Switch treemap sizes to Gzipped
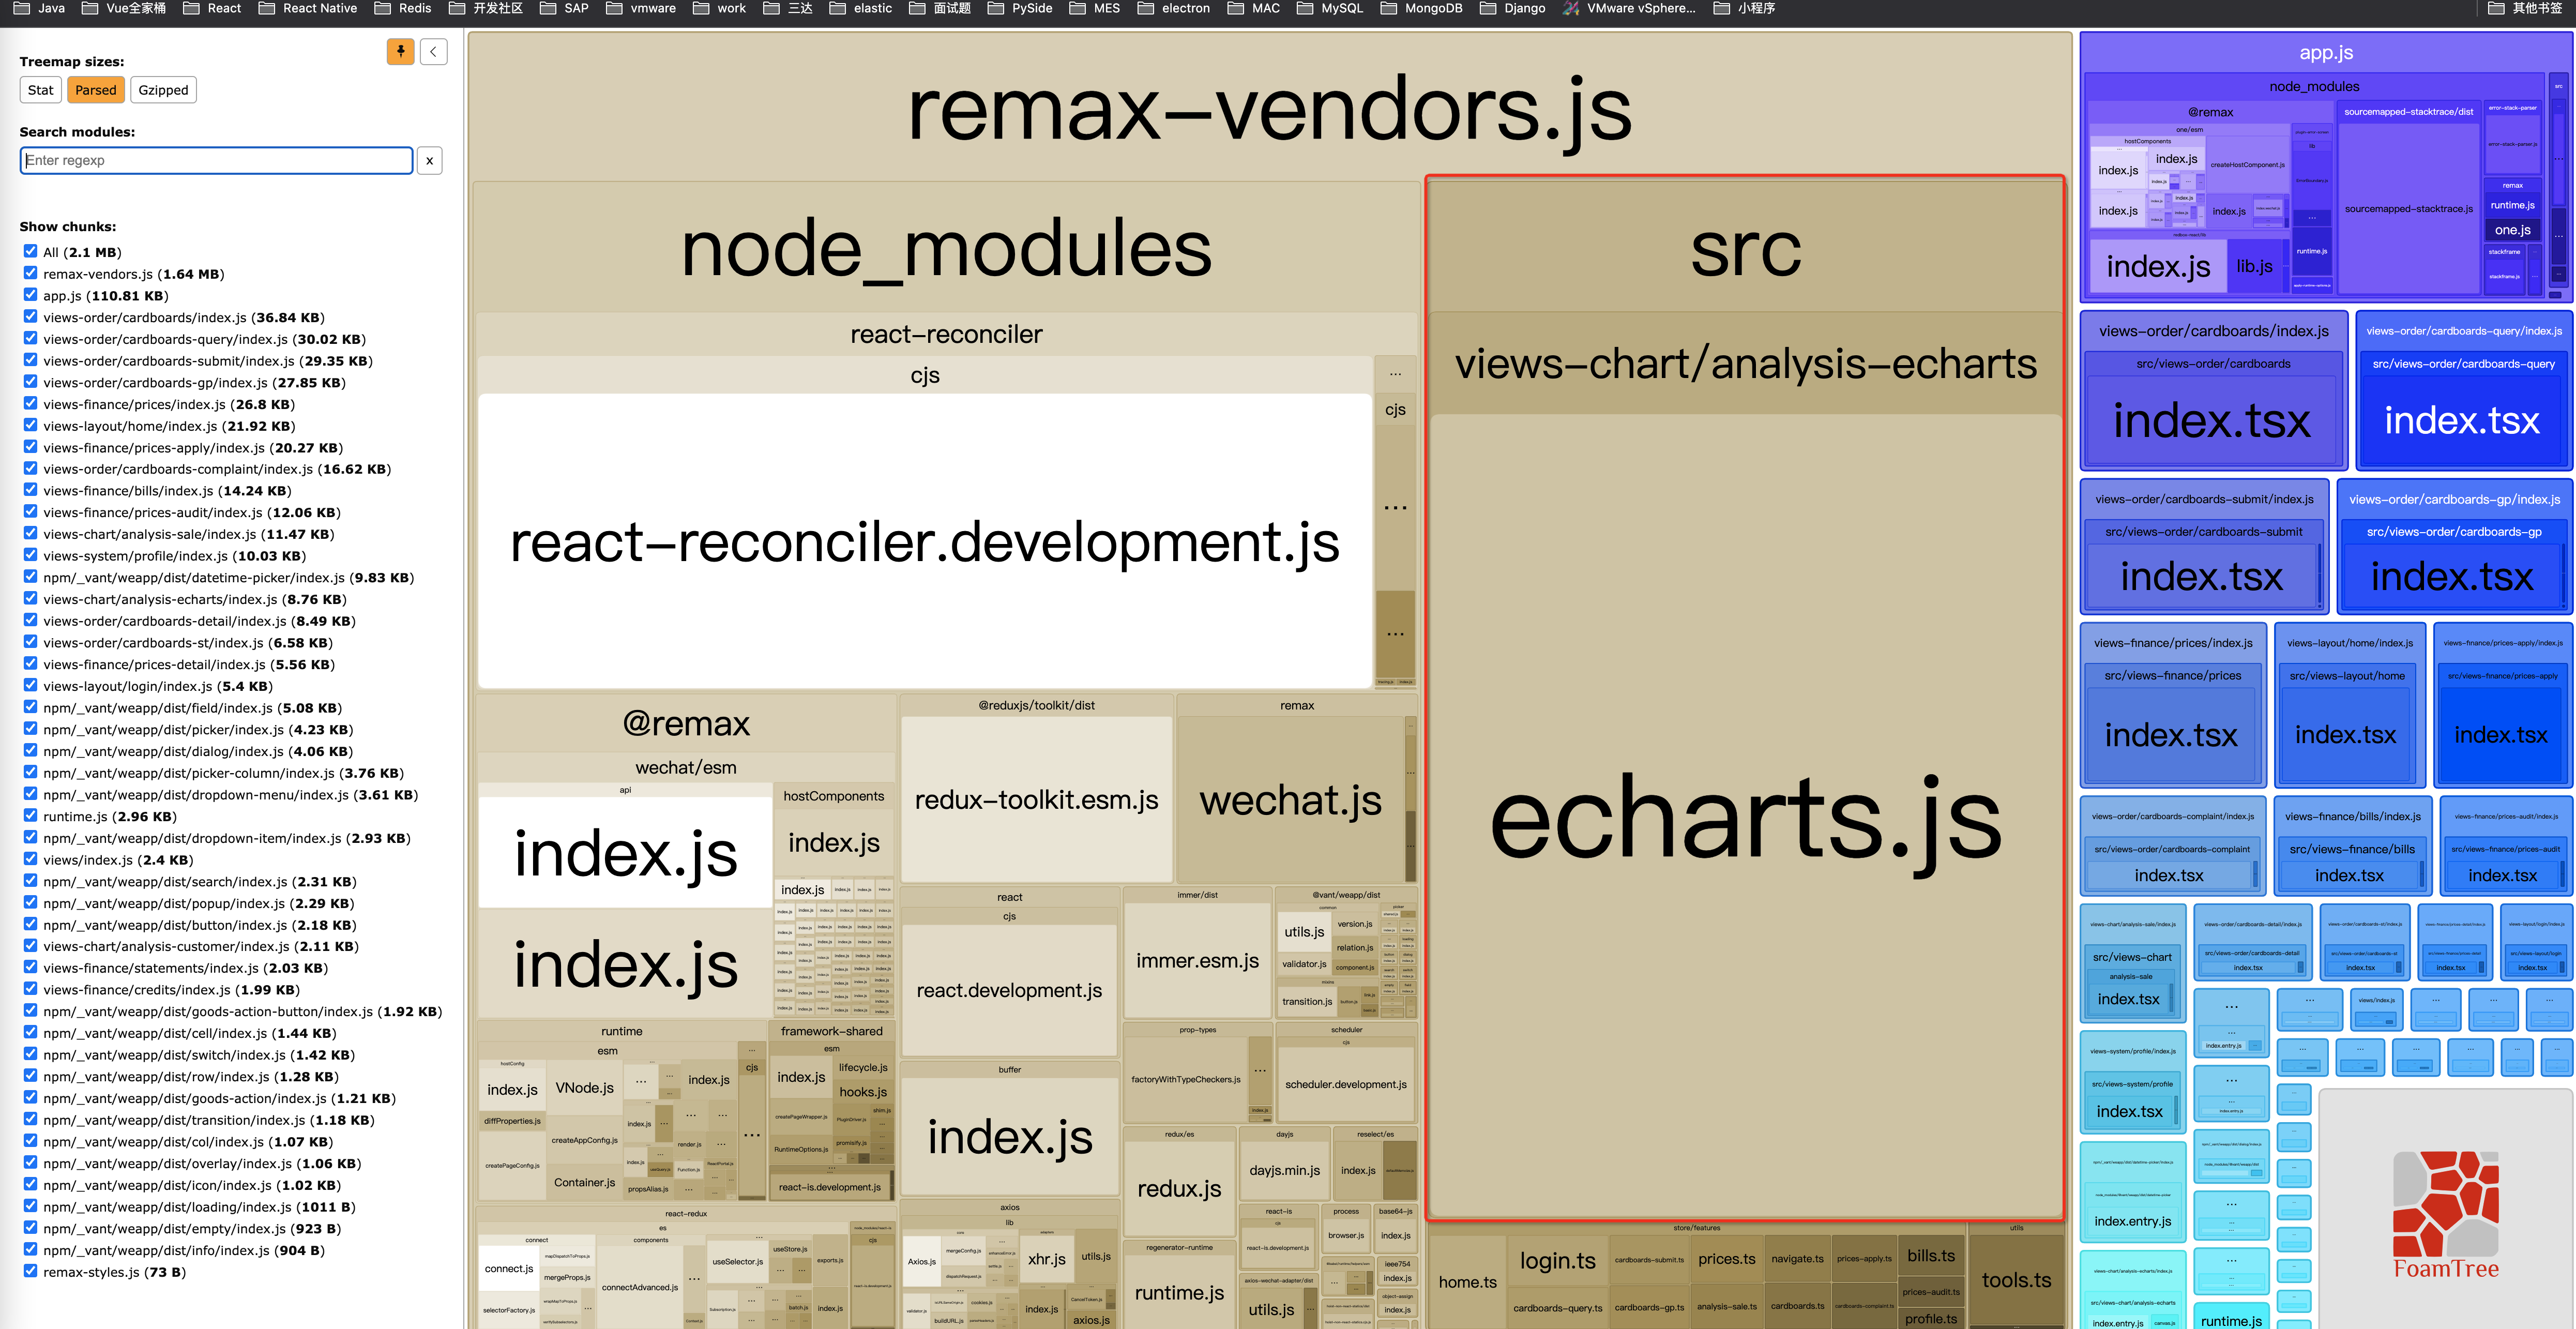 pos(163,90)
